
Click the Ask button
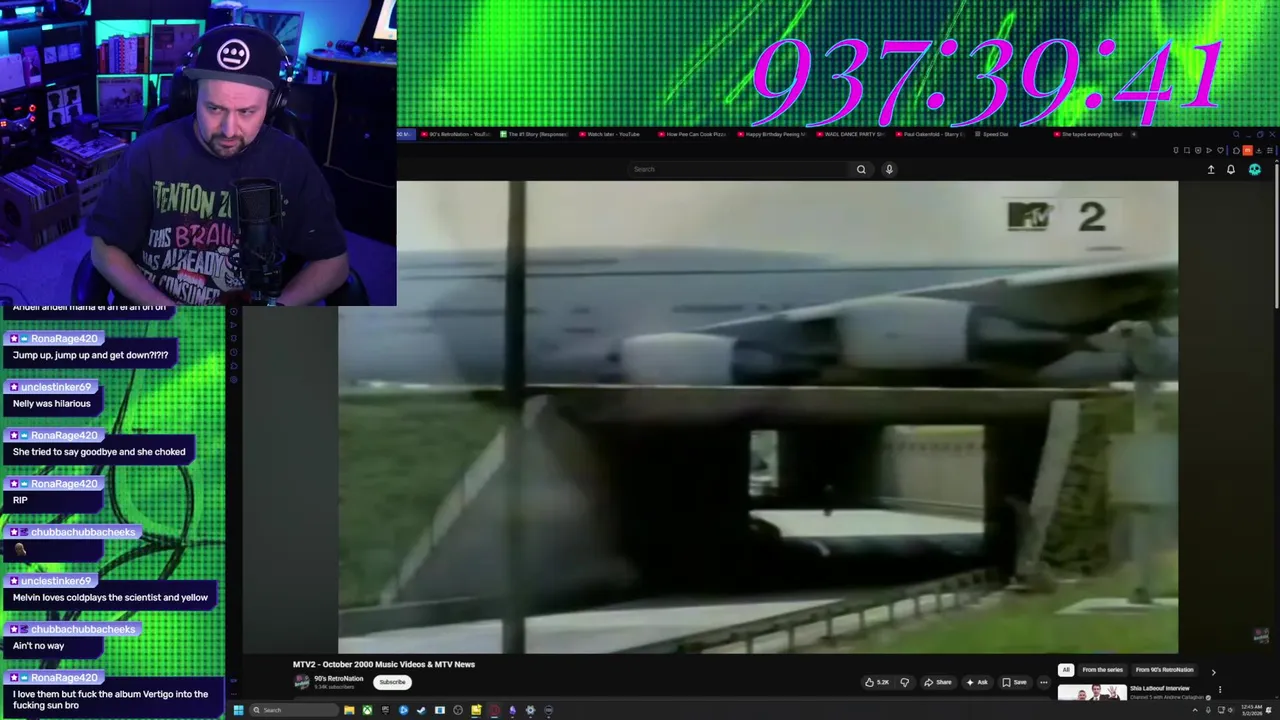977,682
